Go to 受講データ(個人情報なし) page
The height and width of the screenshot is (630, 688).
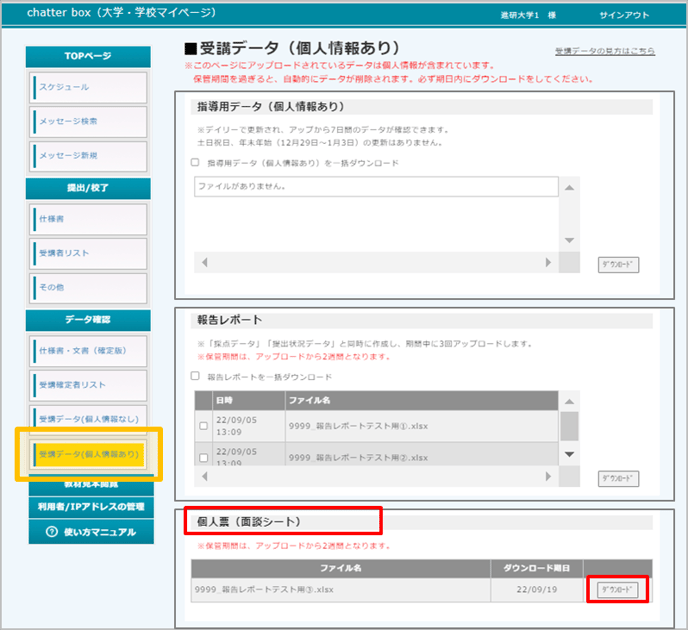click(89, 418)
